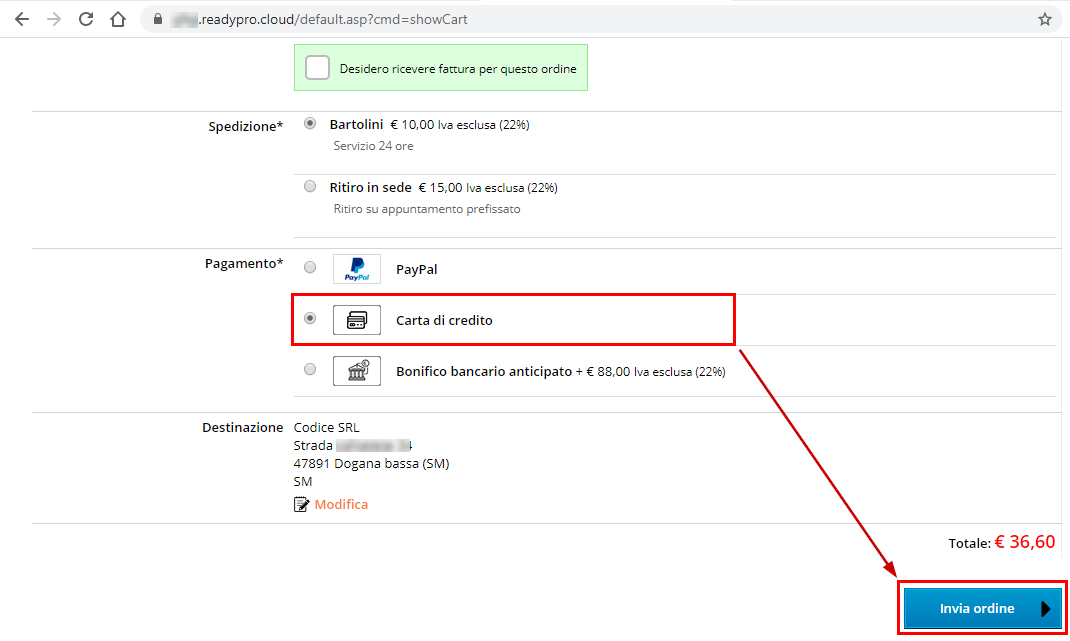Click the + € 88,00 surcharge text
The image size is (1070, 641).
(x=603, y=372)
